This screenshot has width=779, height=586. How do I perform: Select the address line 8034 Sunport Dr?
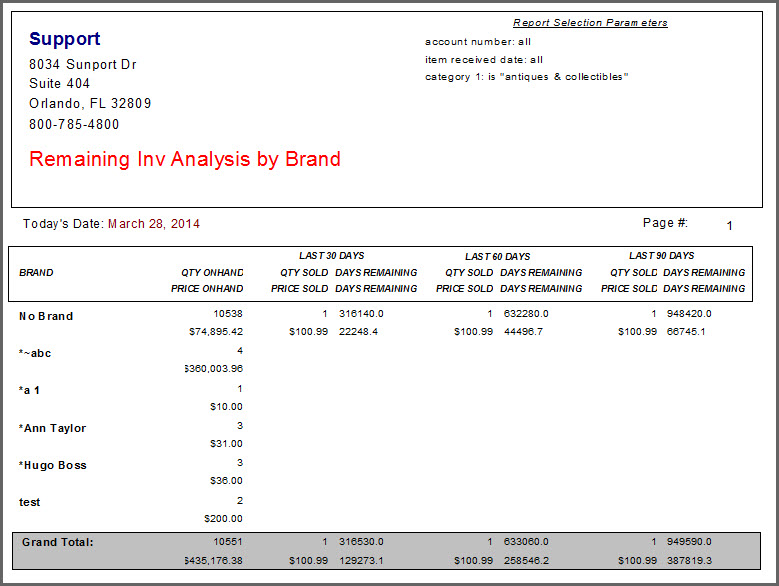[82, 65]
